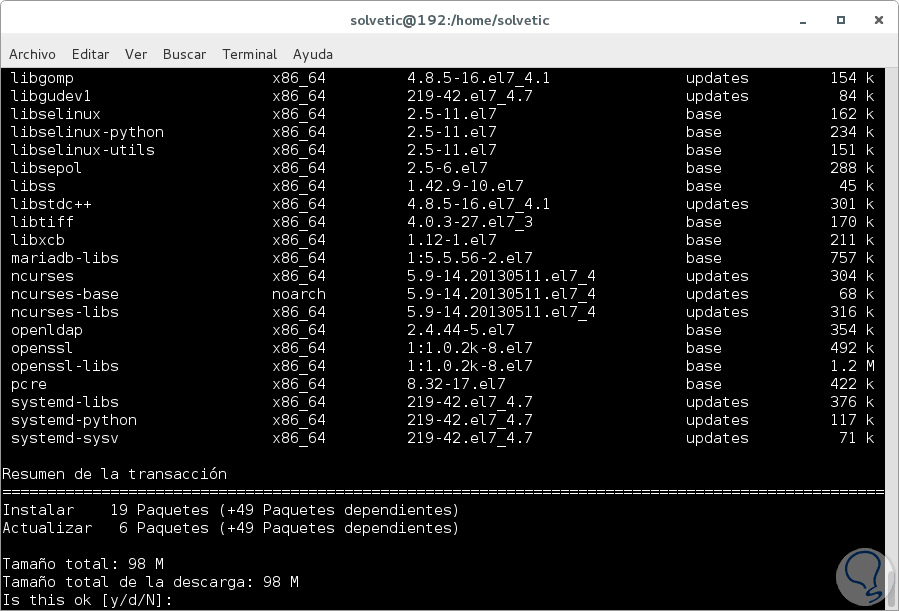Viewport: 899px width, 611px height.
Task: Click version 1.42.9-10.el7 of libss
Action: pyautogui.click(x=465, y=186)
